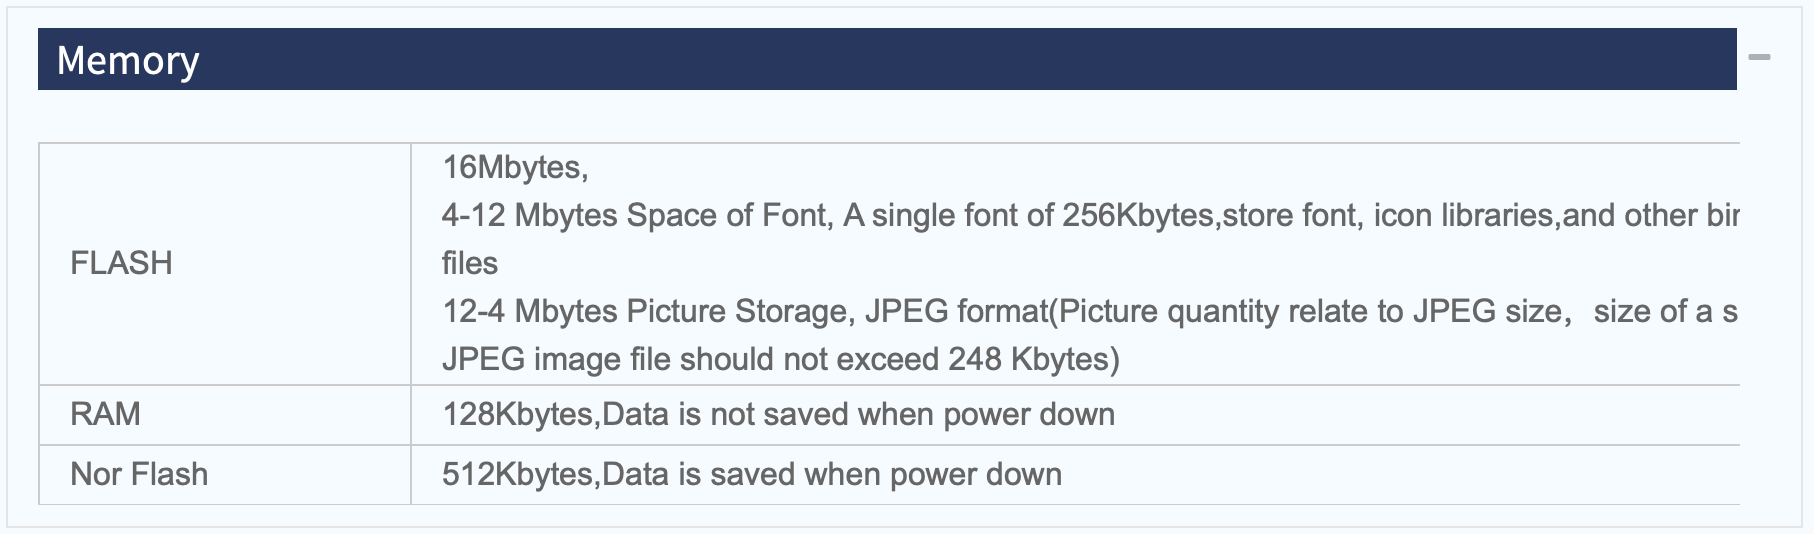Click the 12-4 Mbytes Picture Storage line
Image resolution: width=1814 pixels, height=534 pixels.
pyautogui.click(x=1090, y=311)
